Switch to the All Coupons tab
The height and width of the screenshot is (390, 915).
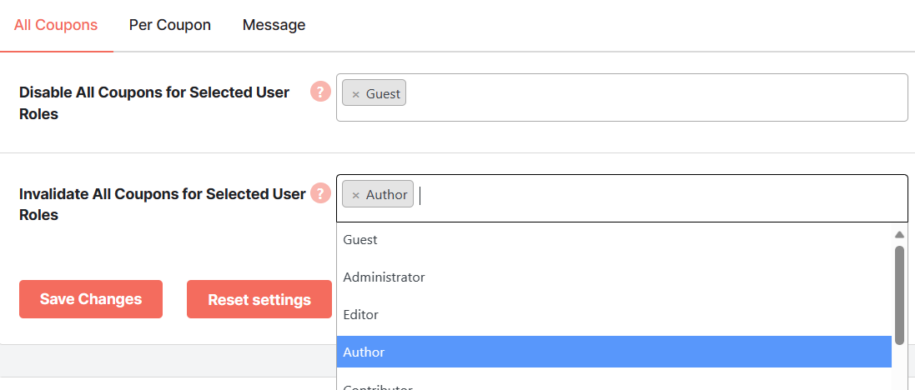pyautogui.click(x=56, y=25)
